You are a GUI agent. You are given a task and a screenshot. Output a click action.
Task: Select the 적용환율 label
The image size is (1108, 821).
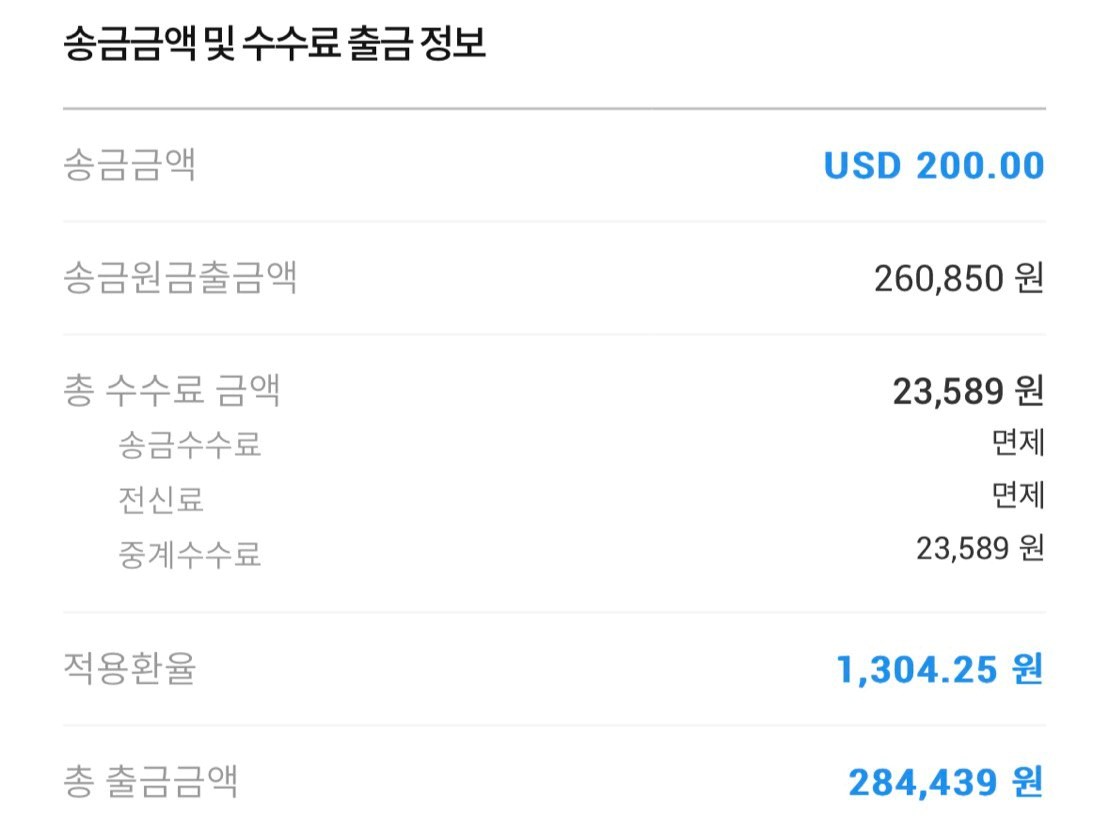coord(129,668)
